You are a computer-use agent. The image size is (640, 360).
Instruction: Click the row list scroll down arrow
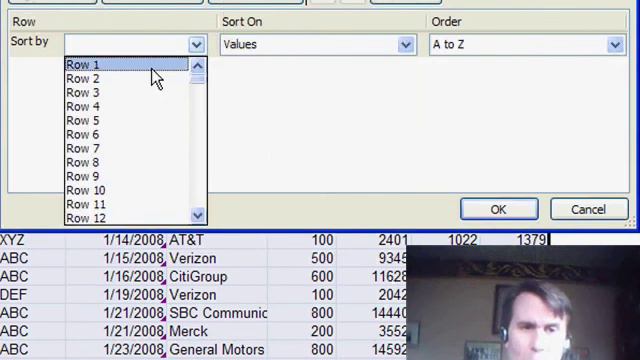[x=198, y=215]
